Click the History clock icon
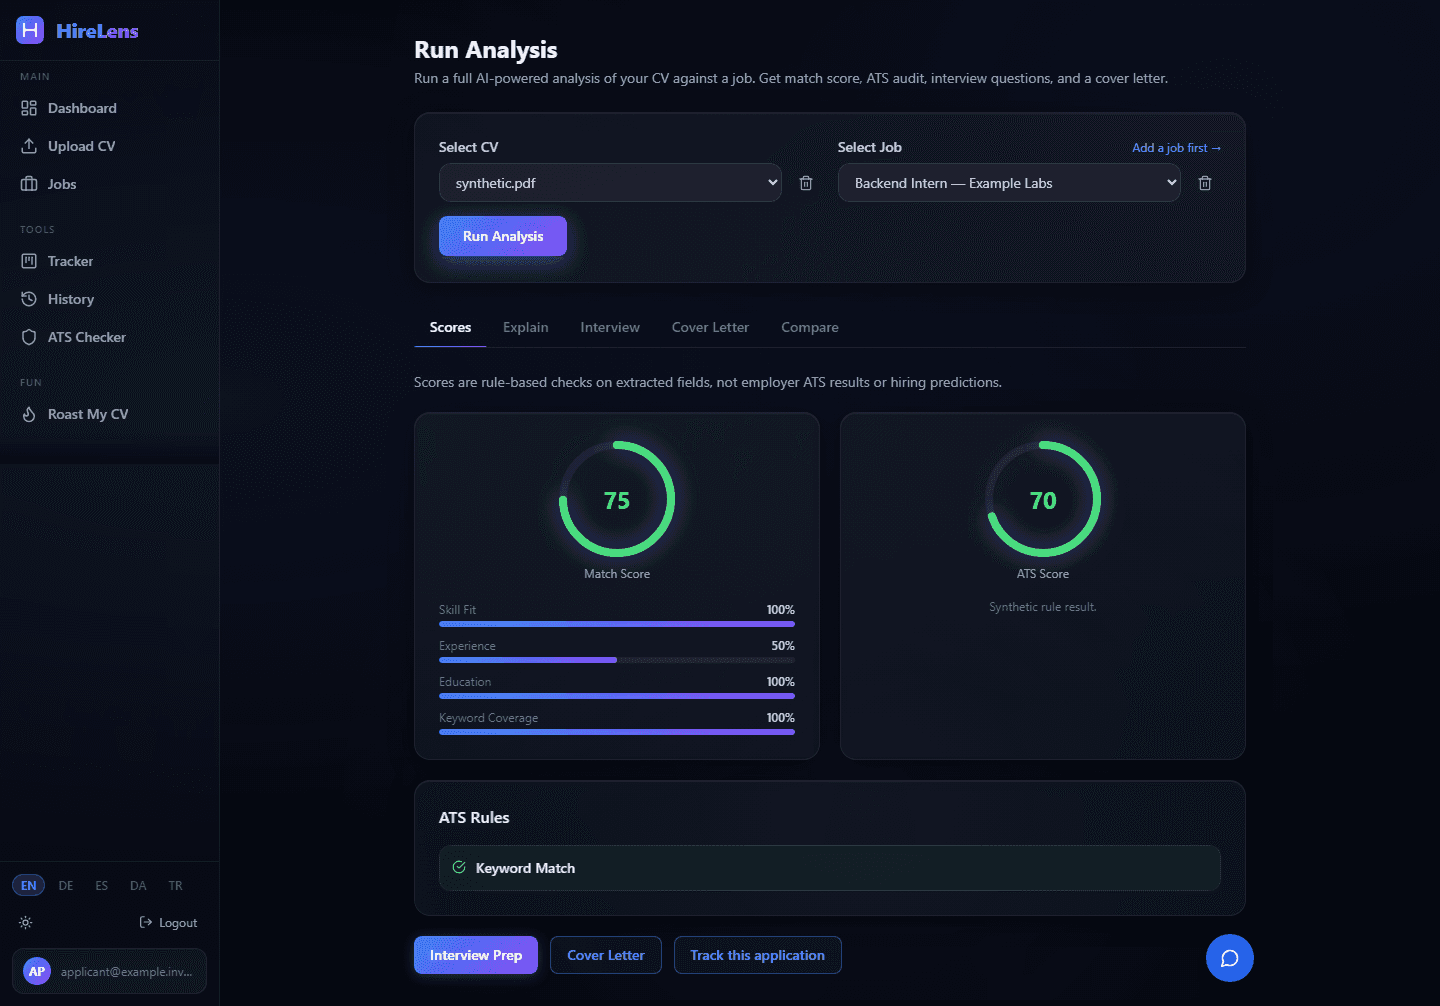The image size is (1440, 1006). tap(29, 299)
